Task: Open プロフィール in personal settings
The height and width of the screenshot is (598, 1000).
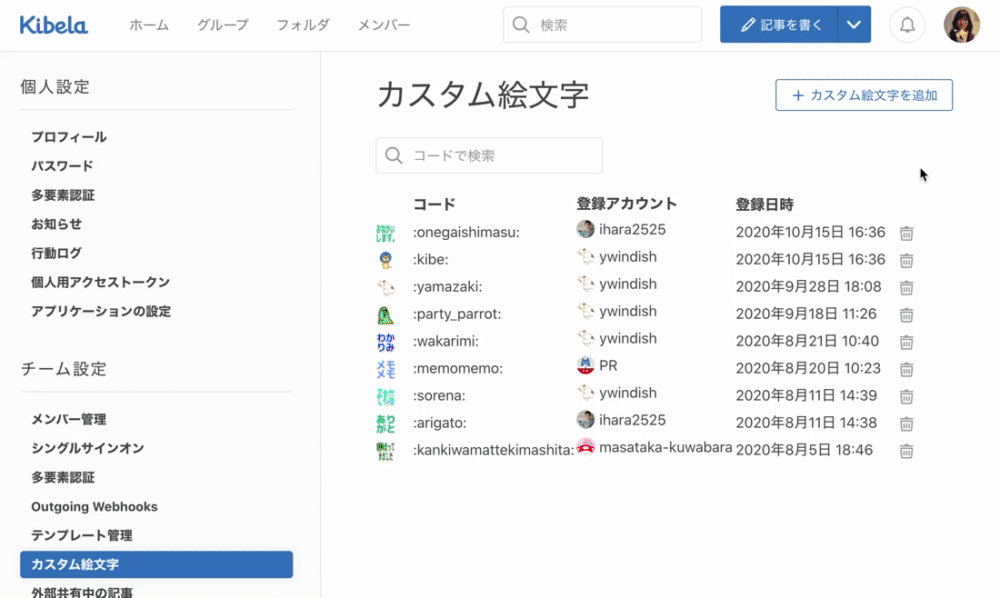Action: [x=69, y=137]
